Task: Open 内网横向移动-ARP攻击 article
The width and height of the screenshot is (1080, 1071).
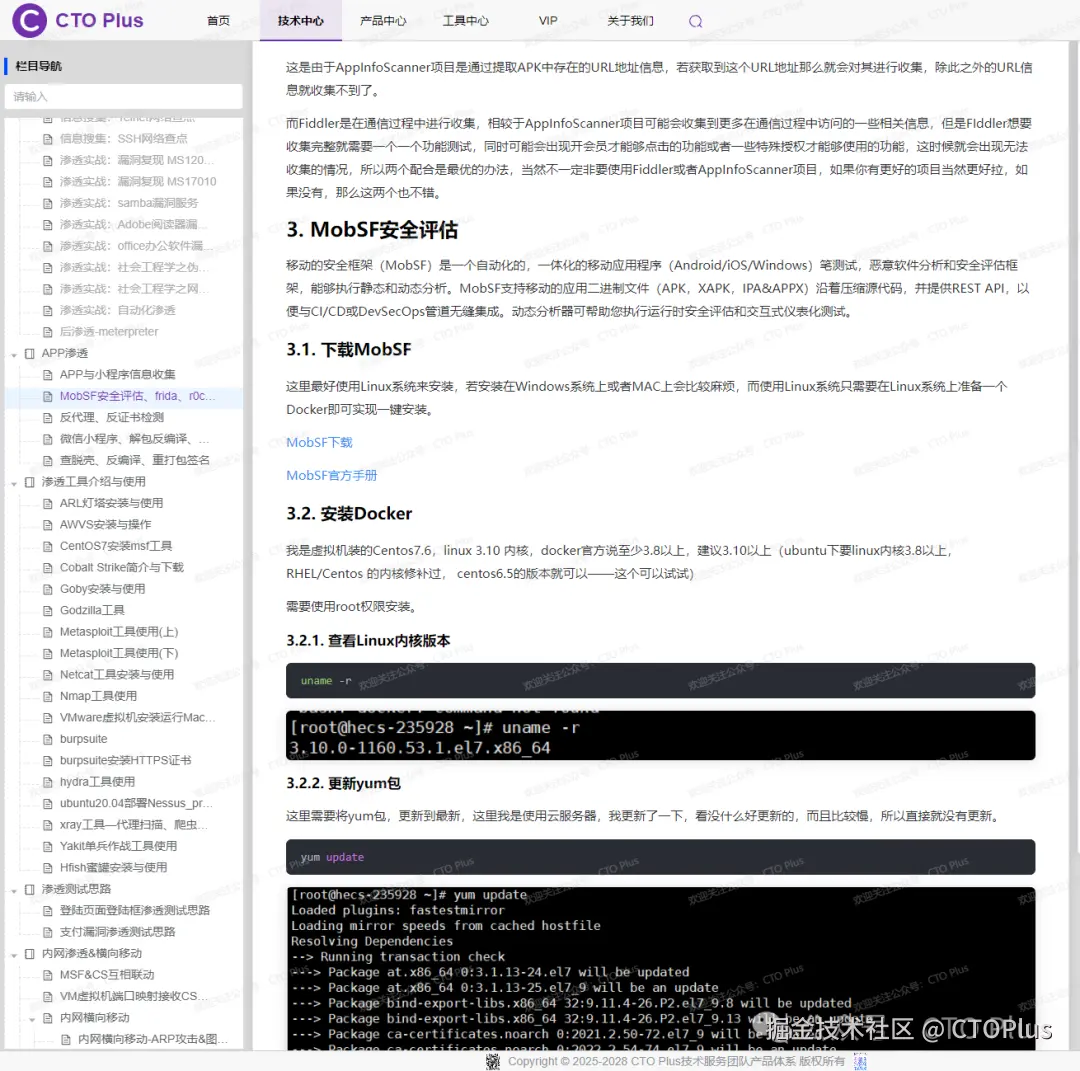Action: pyautogui.click(x=153, y=1039)
